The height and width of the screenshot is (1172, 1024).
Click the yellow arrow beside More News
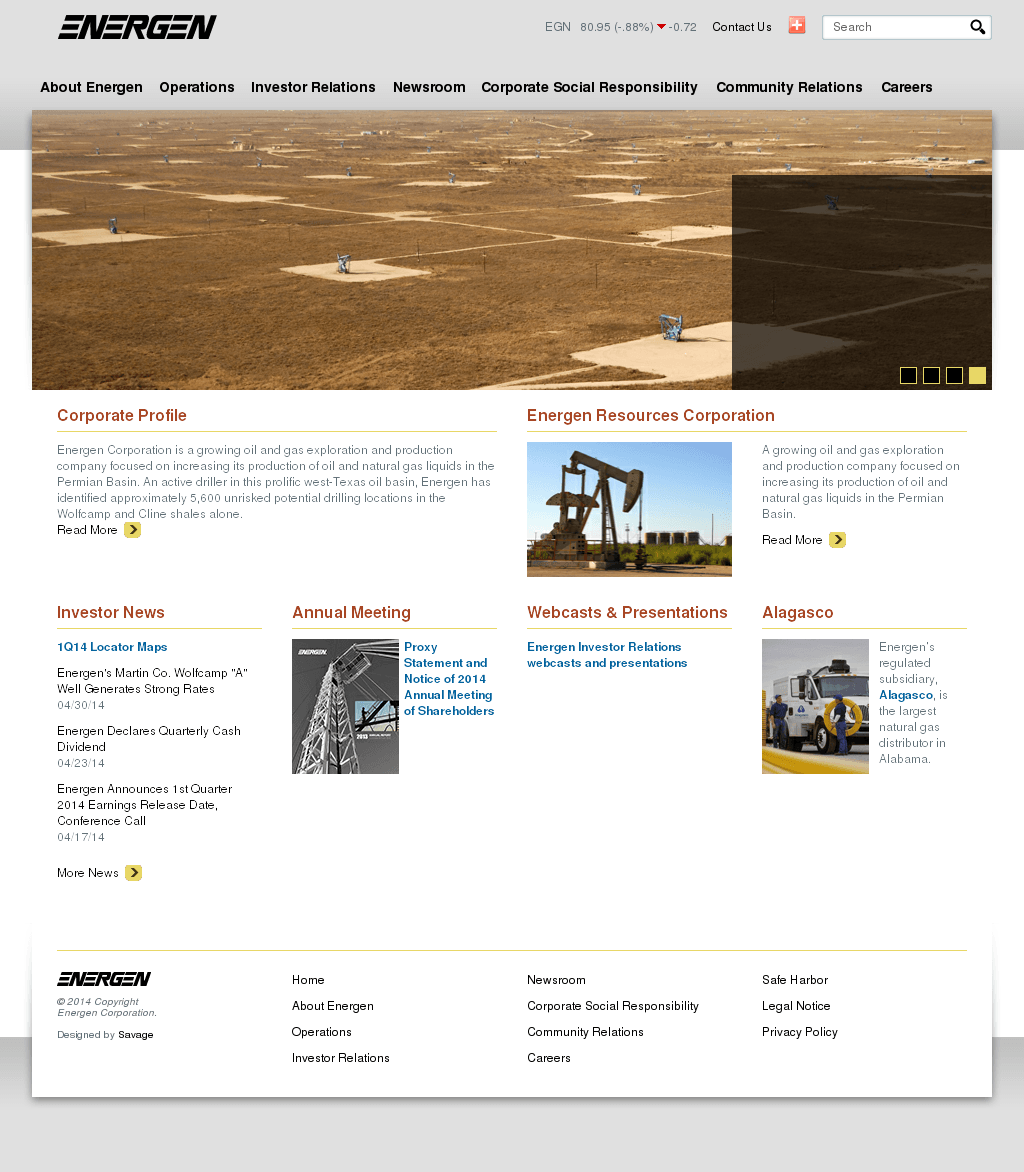[133, 873]
